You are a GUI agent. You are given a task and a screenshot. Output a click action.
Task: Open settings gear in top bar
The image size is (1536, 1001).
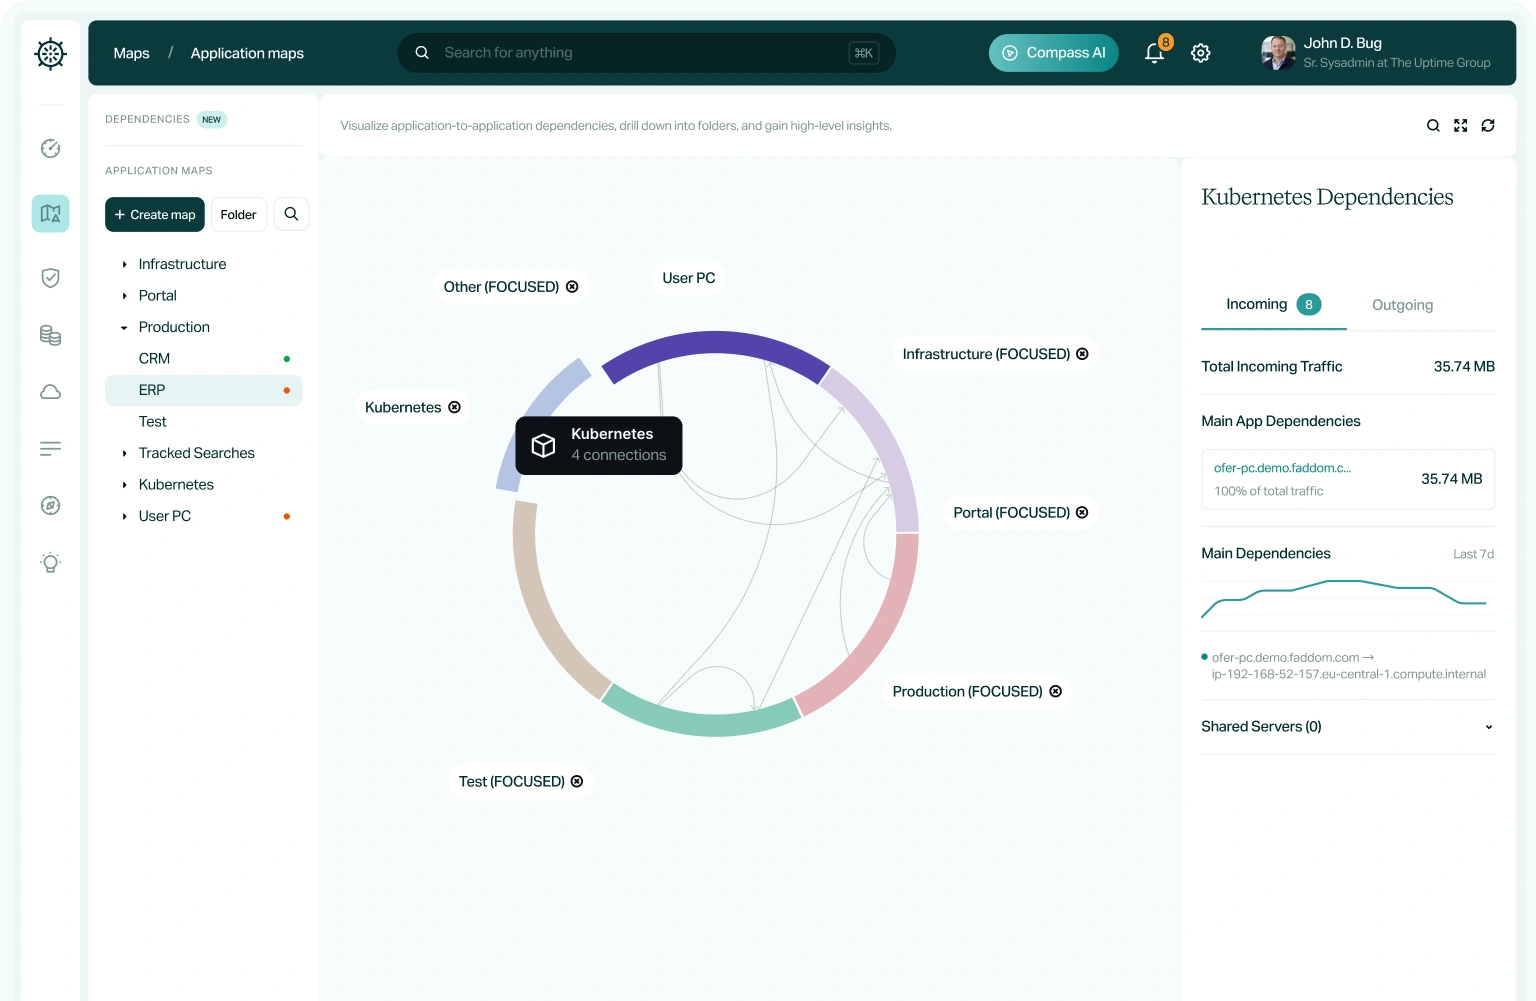[x=1201, y=53]
